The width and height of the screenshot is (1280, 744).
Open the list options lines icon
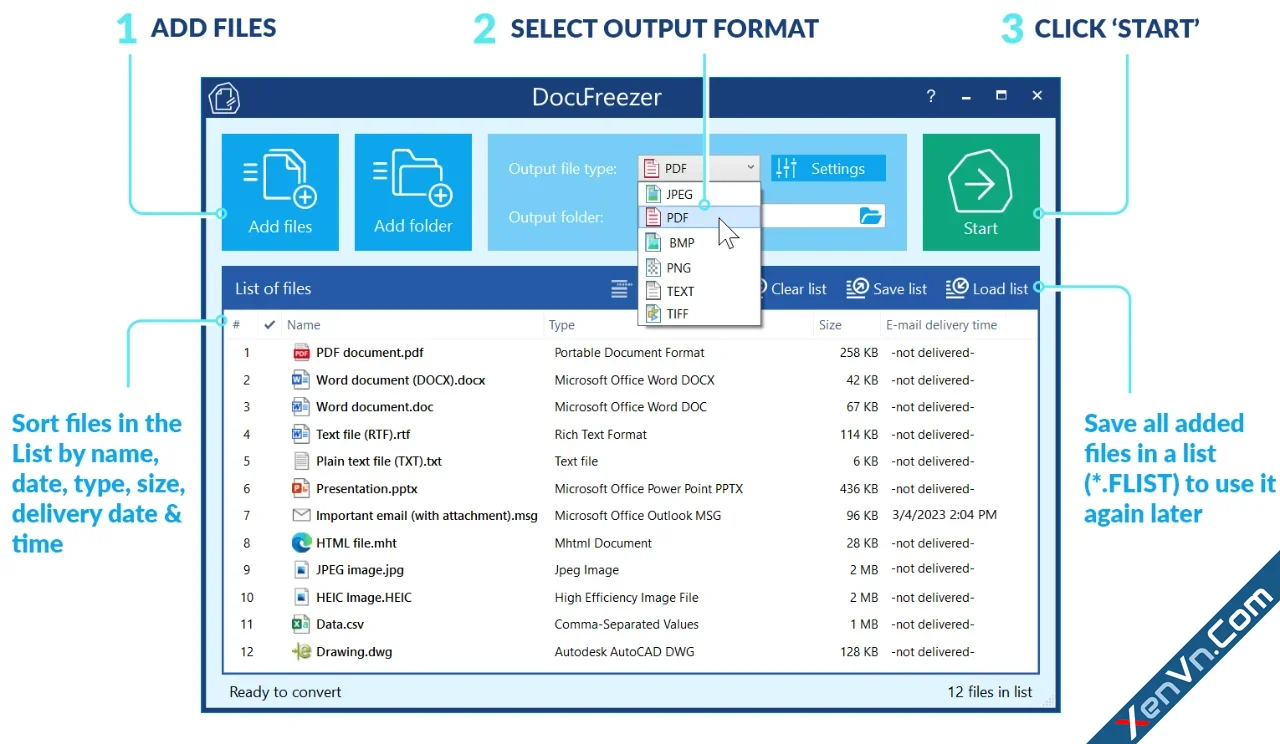pyautogui.click(x=622, y=289)
